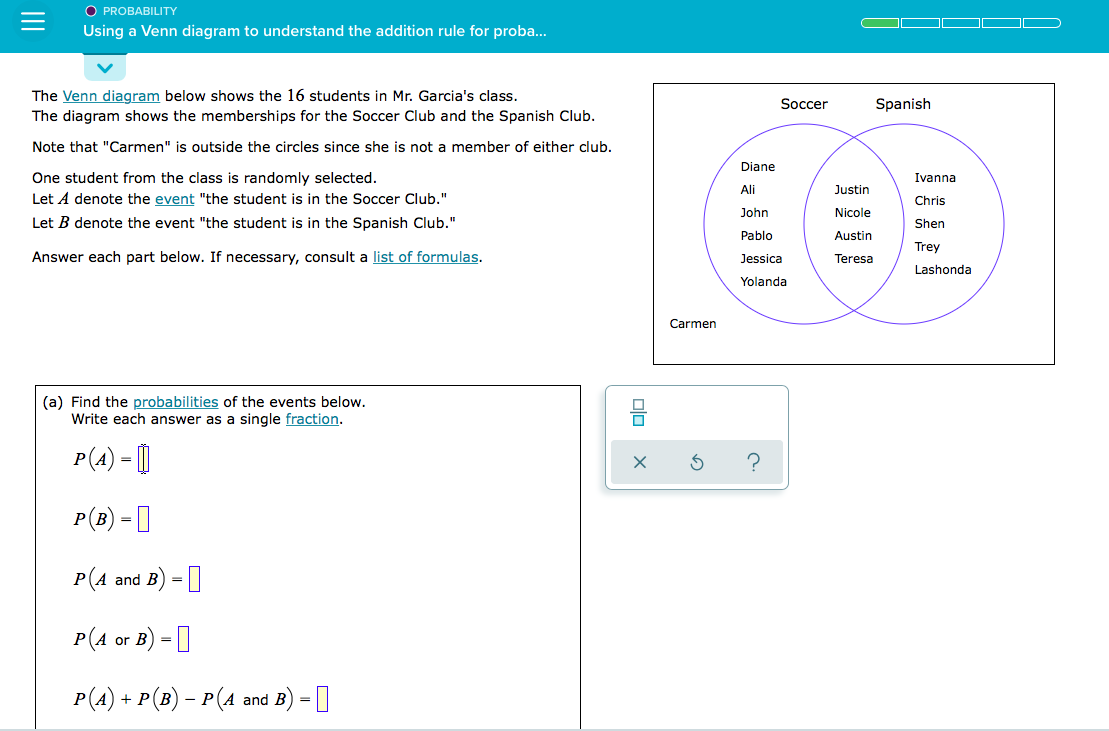Viewport: 1109px width, 731px height.
Task: Click the P(A)+P(B)−P(A and B) answer field
Action: tap(322, 698)
